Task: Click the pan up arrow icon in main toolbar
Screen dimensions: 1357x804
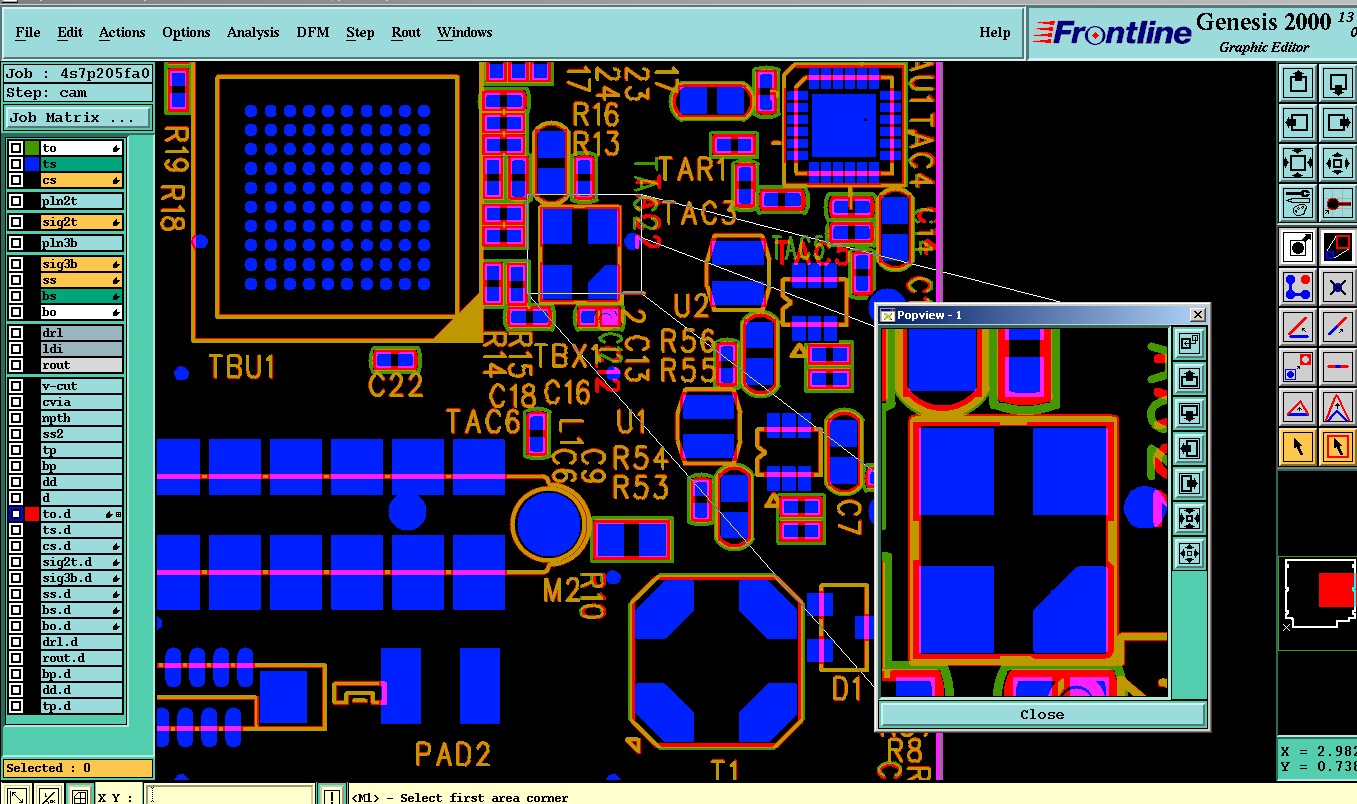Action: [x=1298, y=82]
